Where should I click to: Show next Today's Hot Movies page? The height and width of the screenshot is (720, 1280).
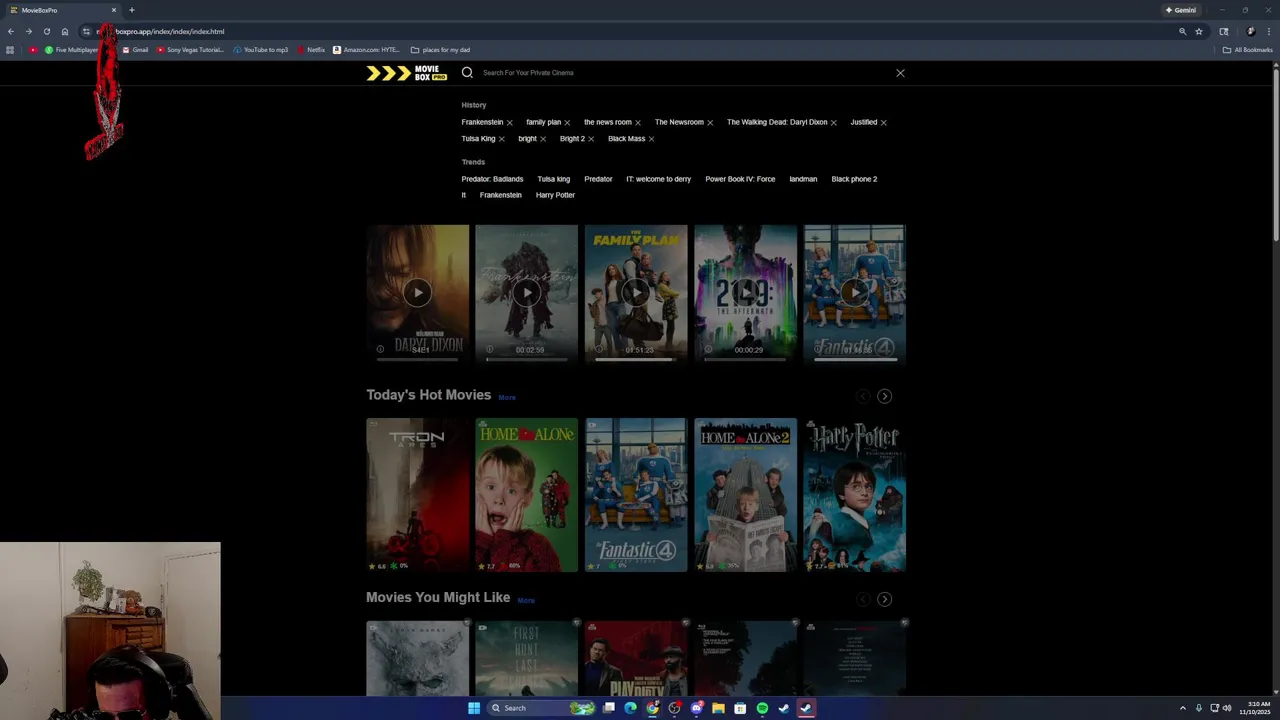(x=884, y=396)
